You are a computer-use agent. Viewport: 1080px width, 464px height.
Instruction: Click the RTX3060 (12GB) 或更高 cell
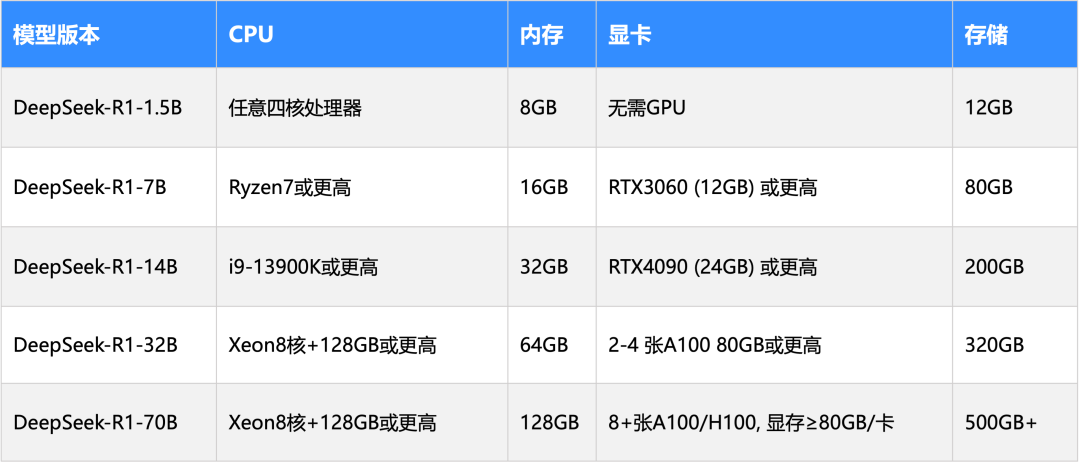click(x=775, y=187)
